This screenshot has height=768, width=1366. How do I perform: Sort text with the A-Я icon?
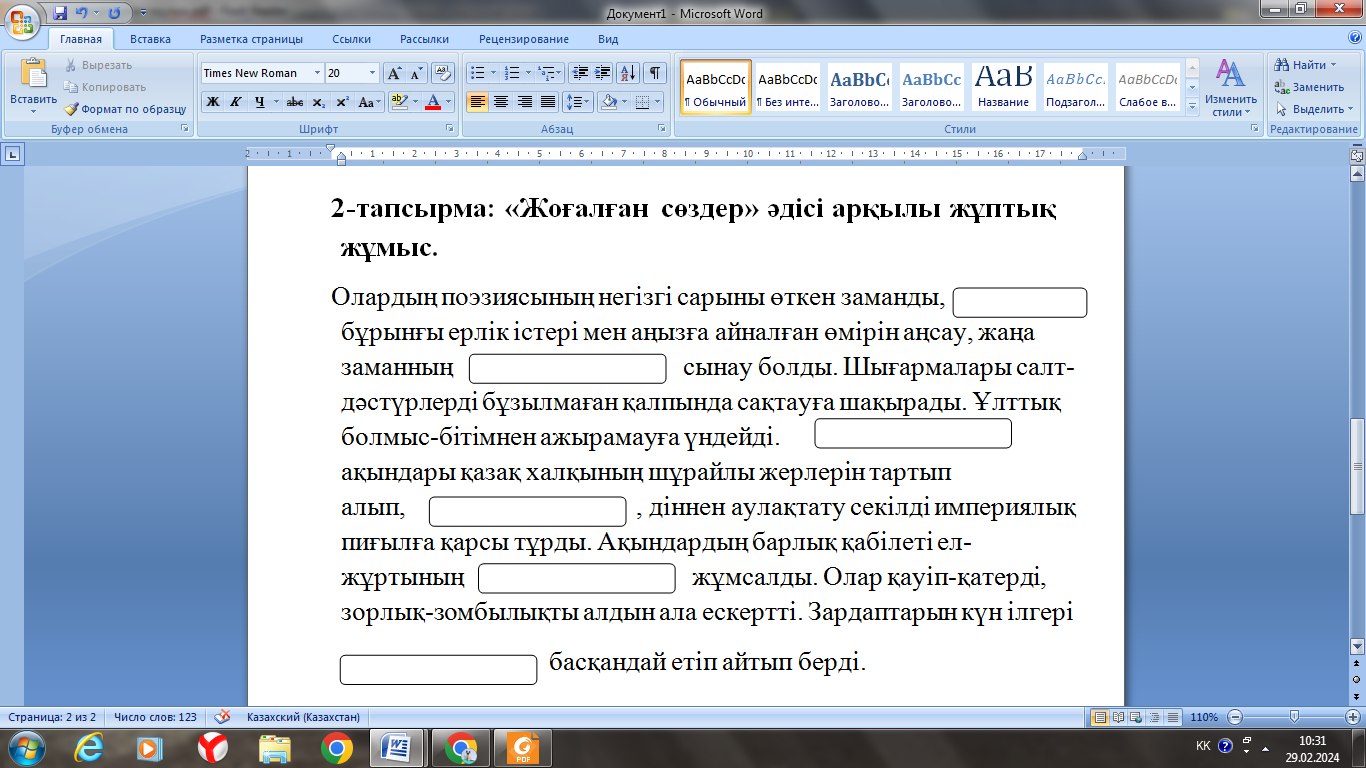(x=628, y=73)
